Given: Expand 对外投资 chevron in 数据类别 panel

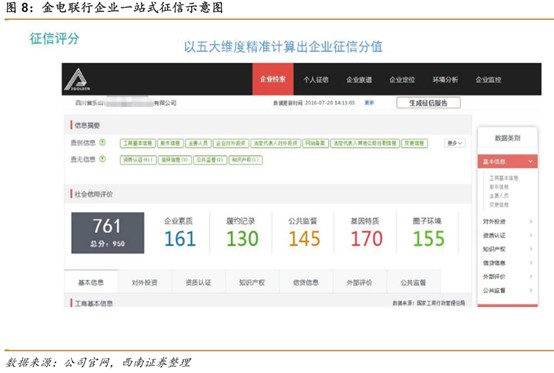Looking at the screenshot, I should [531, 221].
